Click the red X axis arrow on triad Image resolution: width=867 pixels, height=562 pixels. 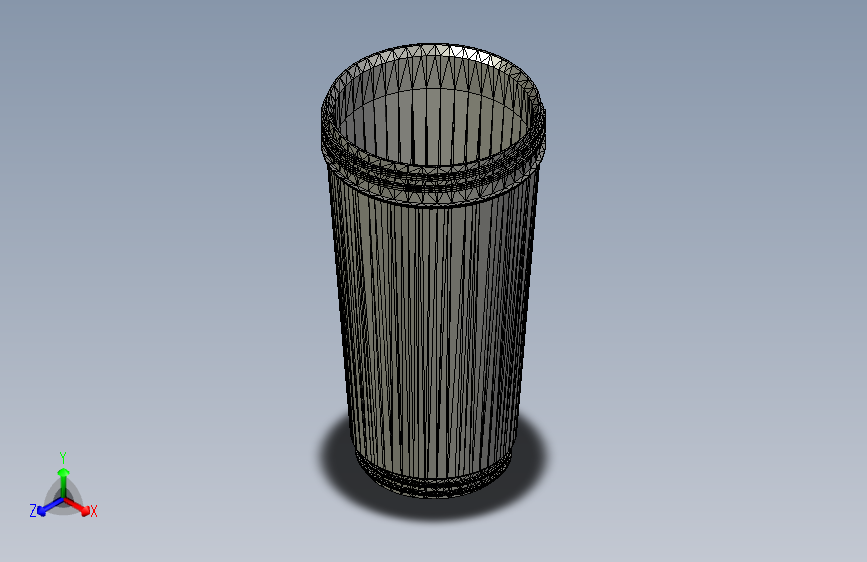pos(78,506)
